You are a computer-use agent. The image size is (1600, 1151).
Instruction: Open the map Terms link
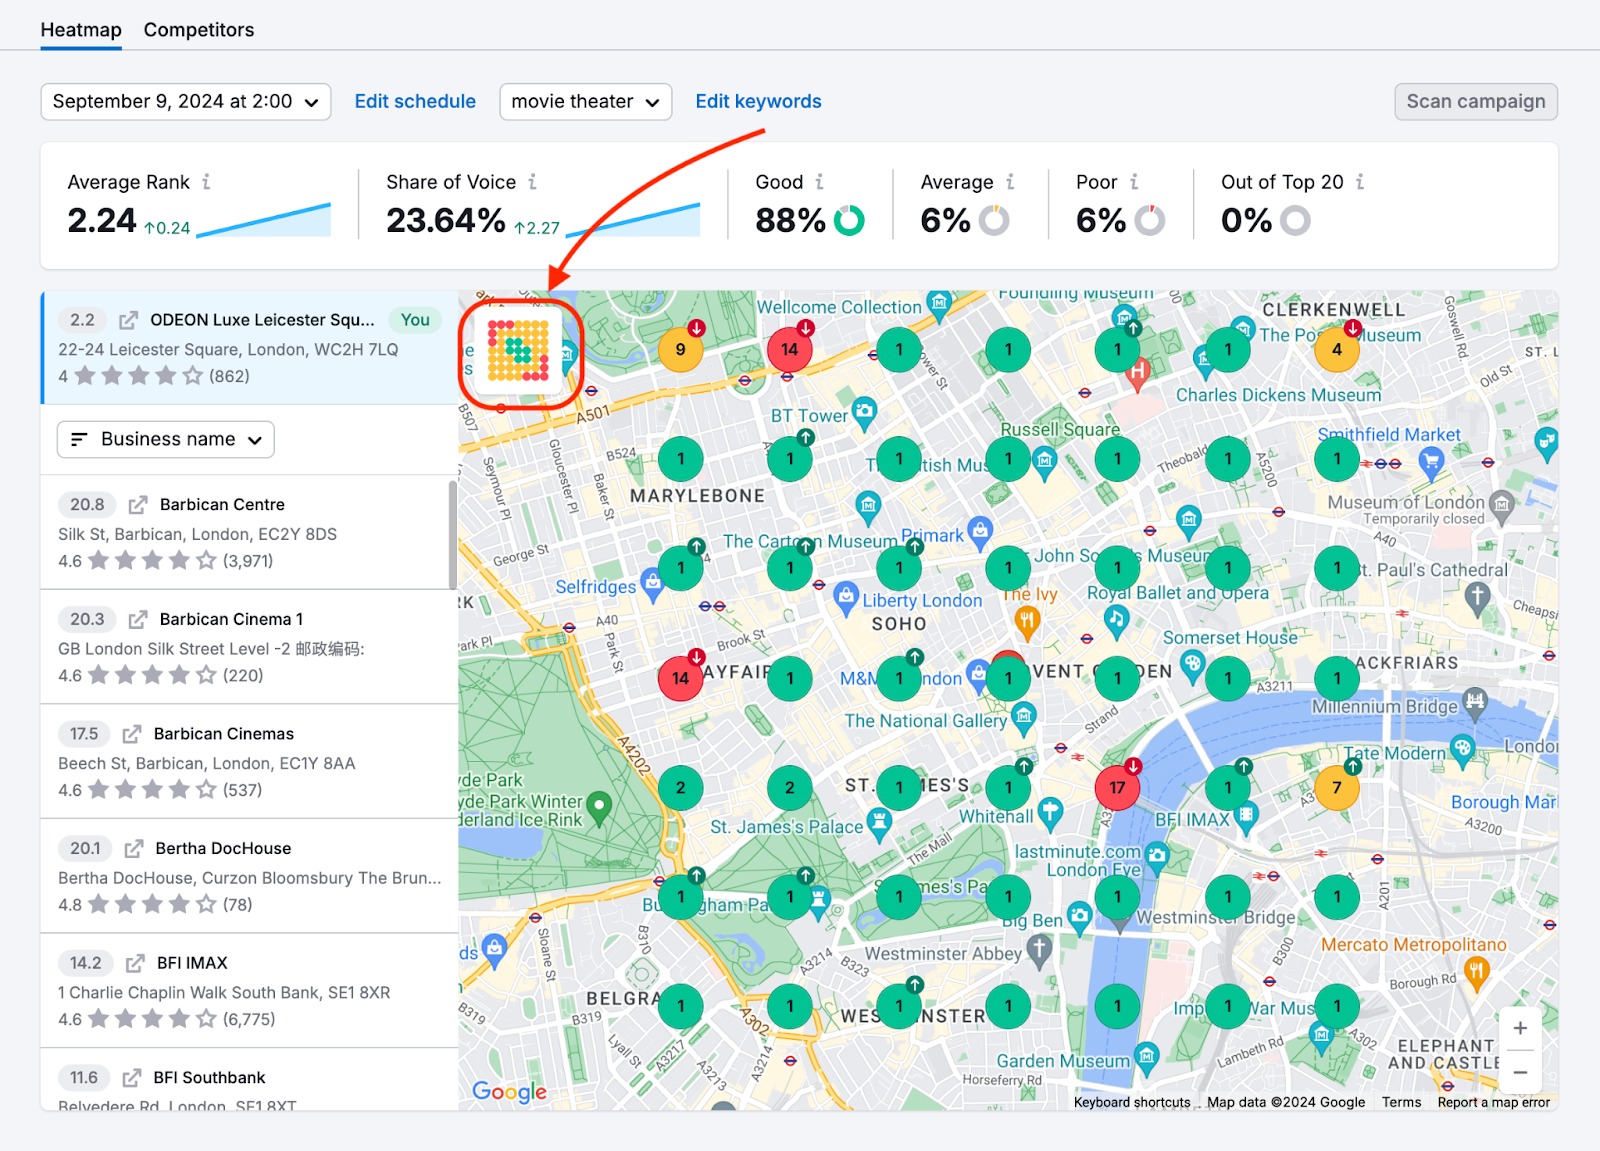1401,1102
